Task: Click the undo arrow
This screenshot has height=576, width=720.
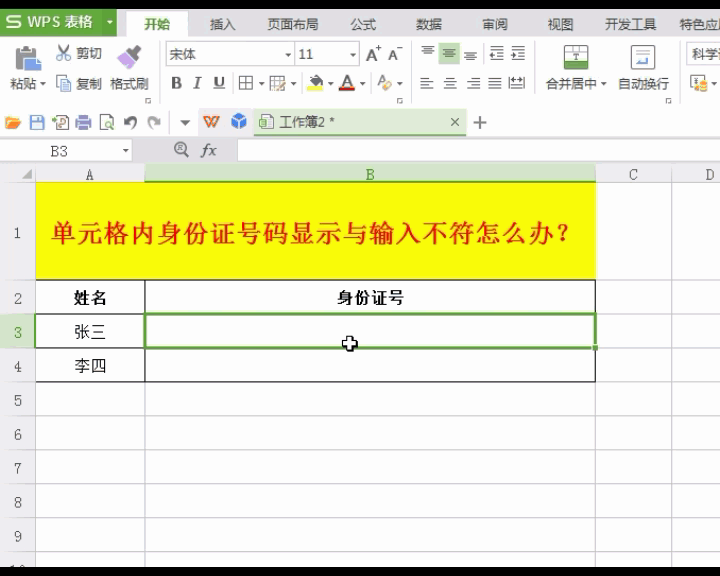Action: pos(130,123)
